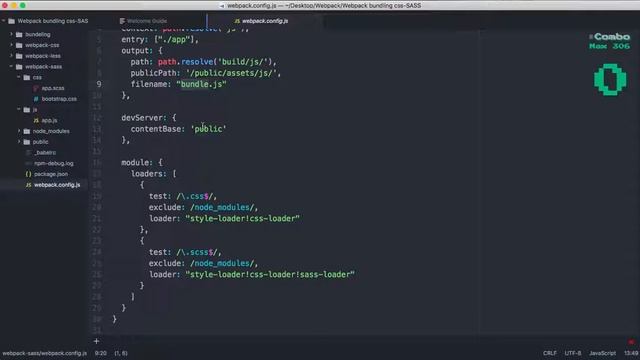Click cursor position 9:20 in status bar
The height and width of the screenshot is (360, 640).
tap(100, 353)
